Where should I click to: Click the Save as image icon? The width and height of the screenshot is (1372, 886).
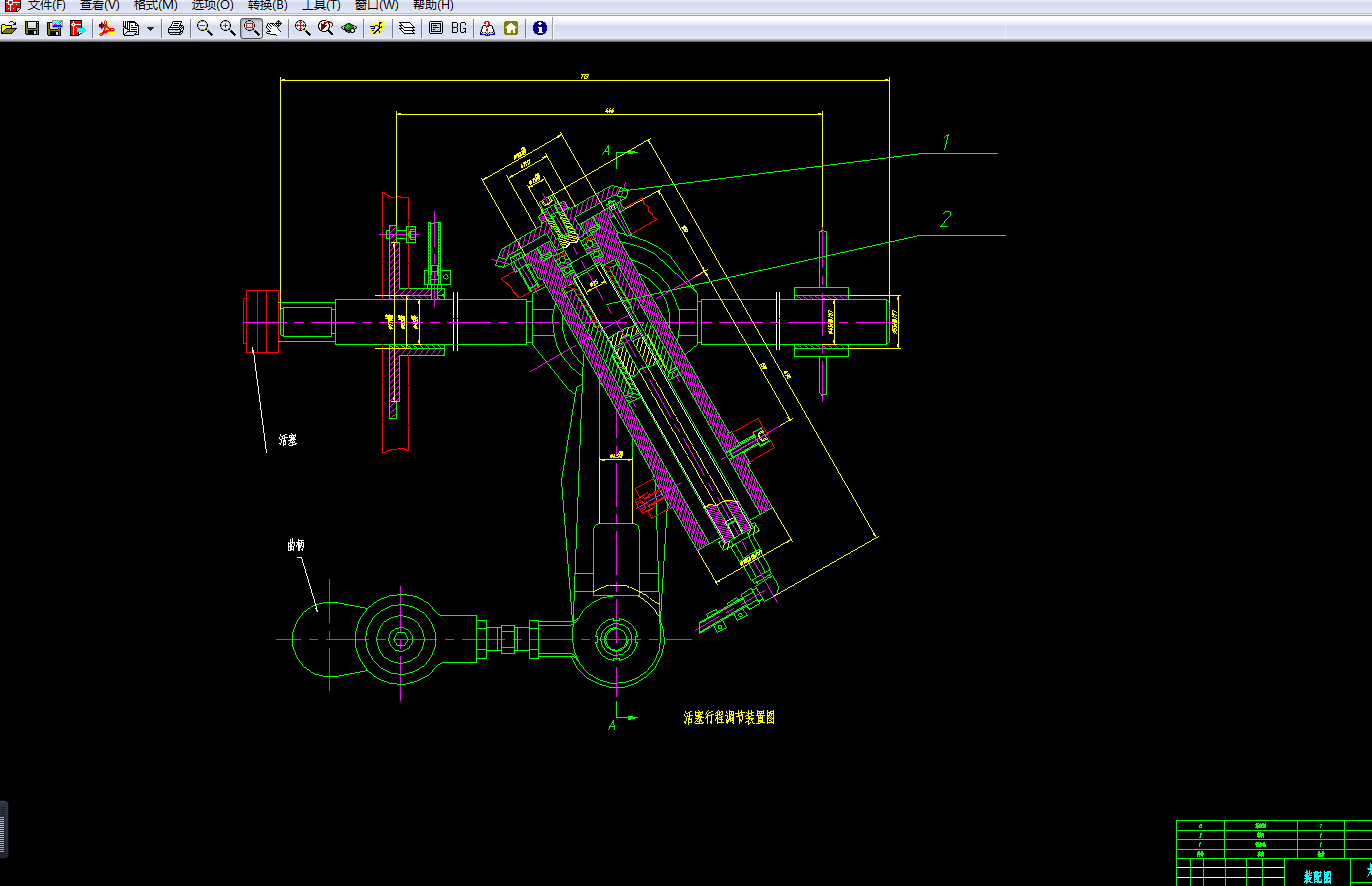pyautogui.click(x=55, y=28)
